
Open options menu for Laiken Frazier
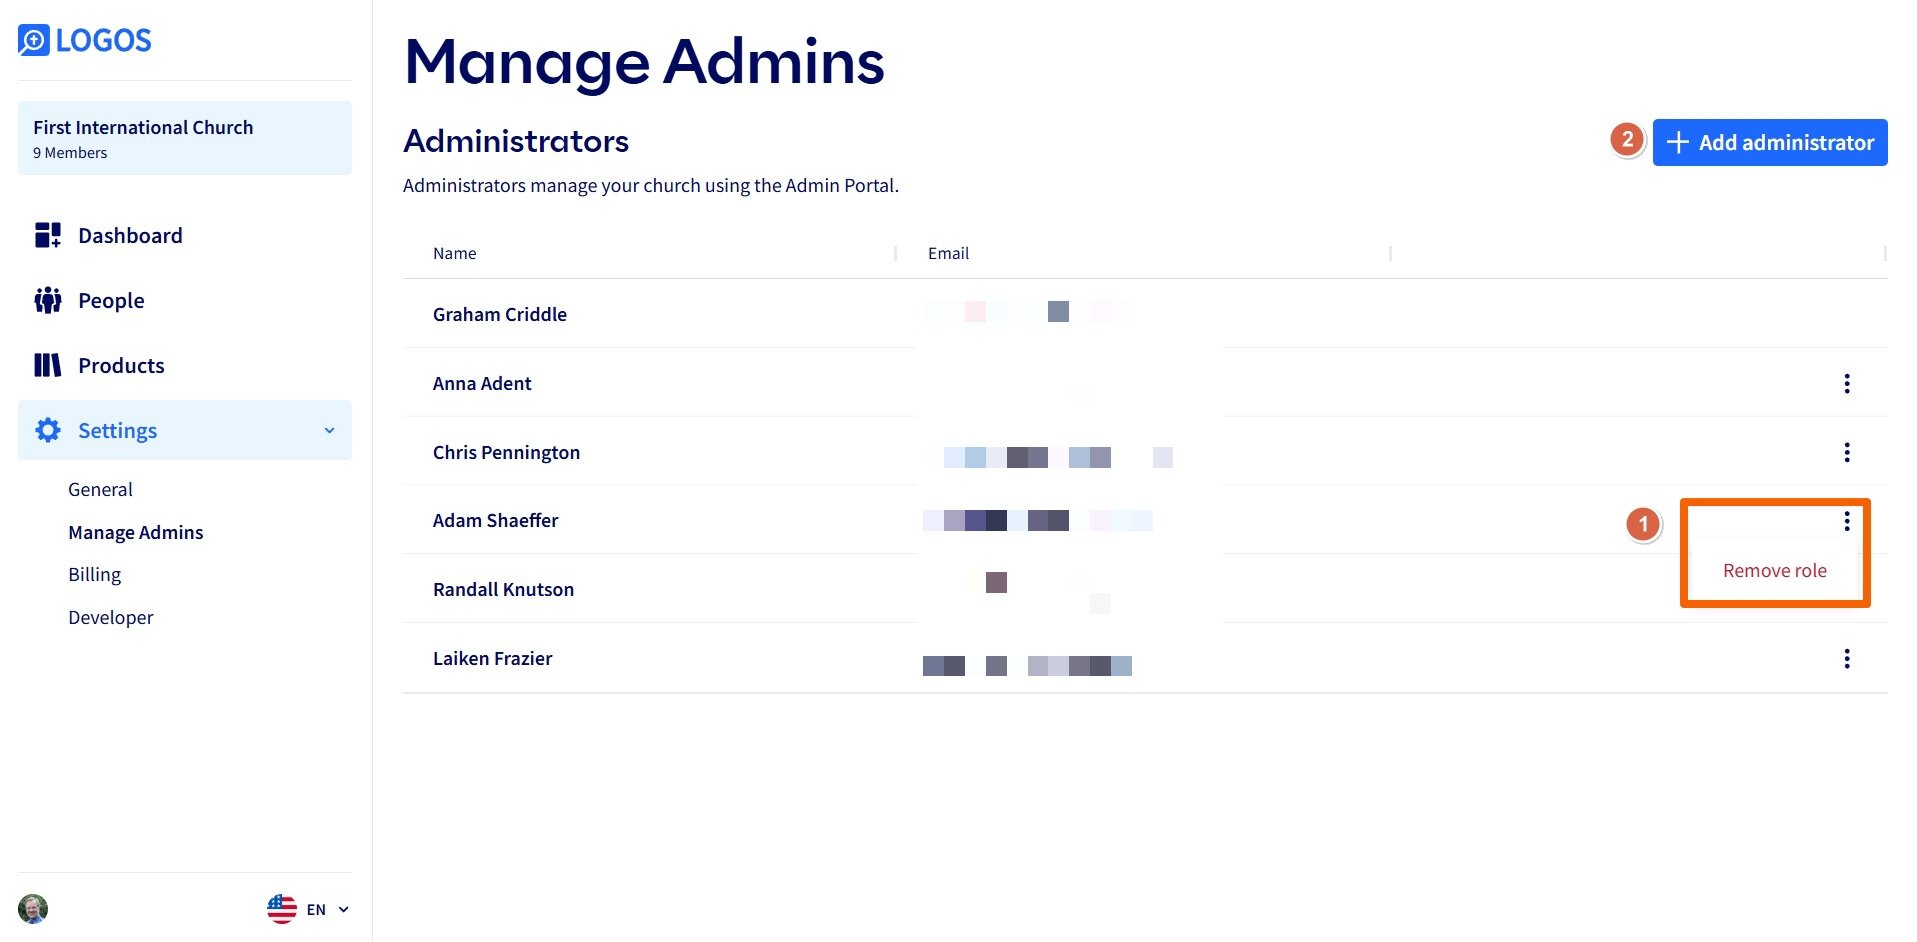tap(1846, 659)
